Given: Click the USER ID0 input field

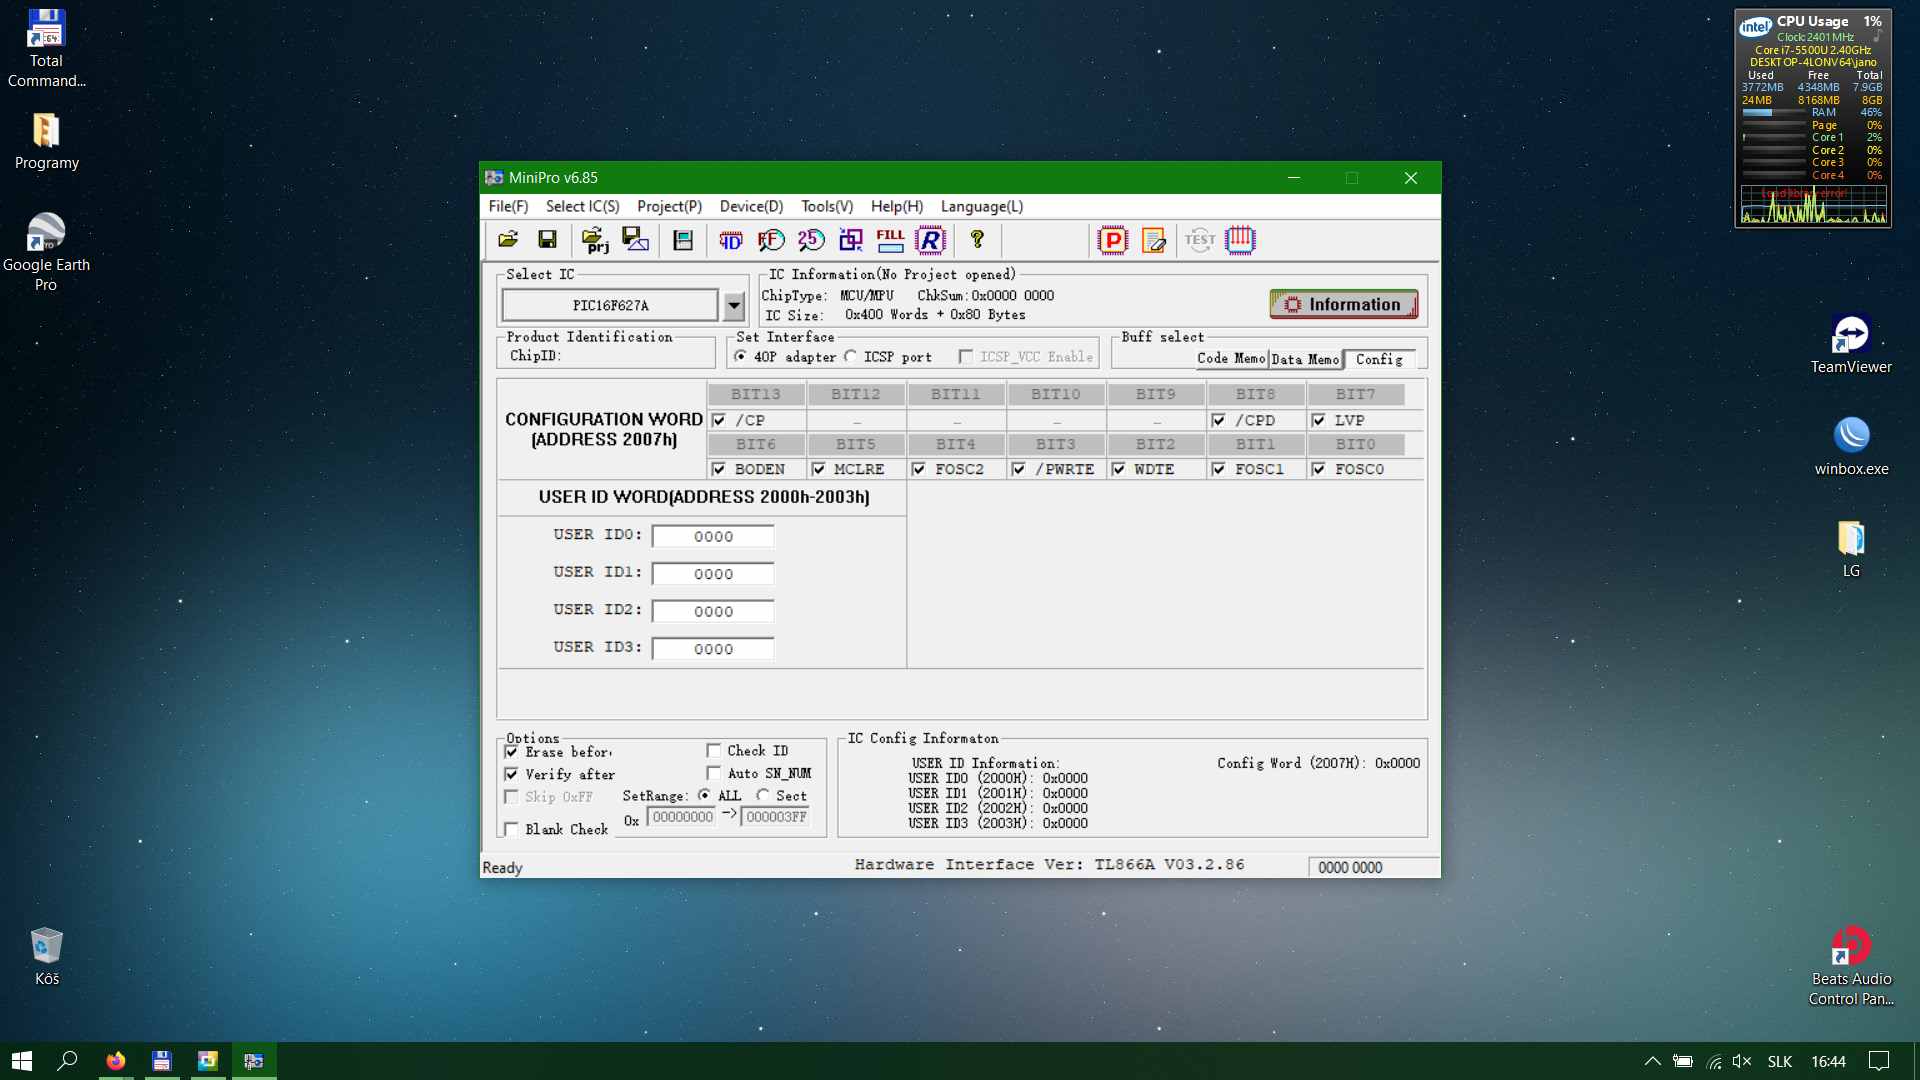Looking at the screenshot, I should click(713, 537).
